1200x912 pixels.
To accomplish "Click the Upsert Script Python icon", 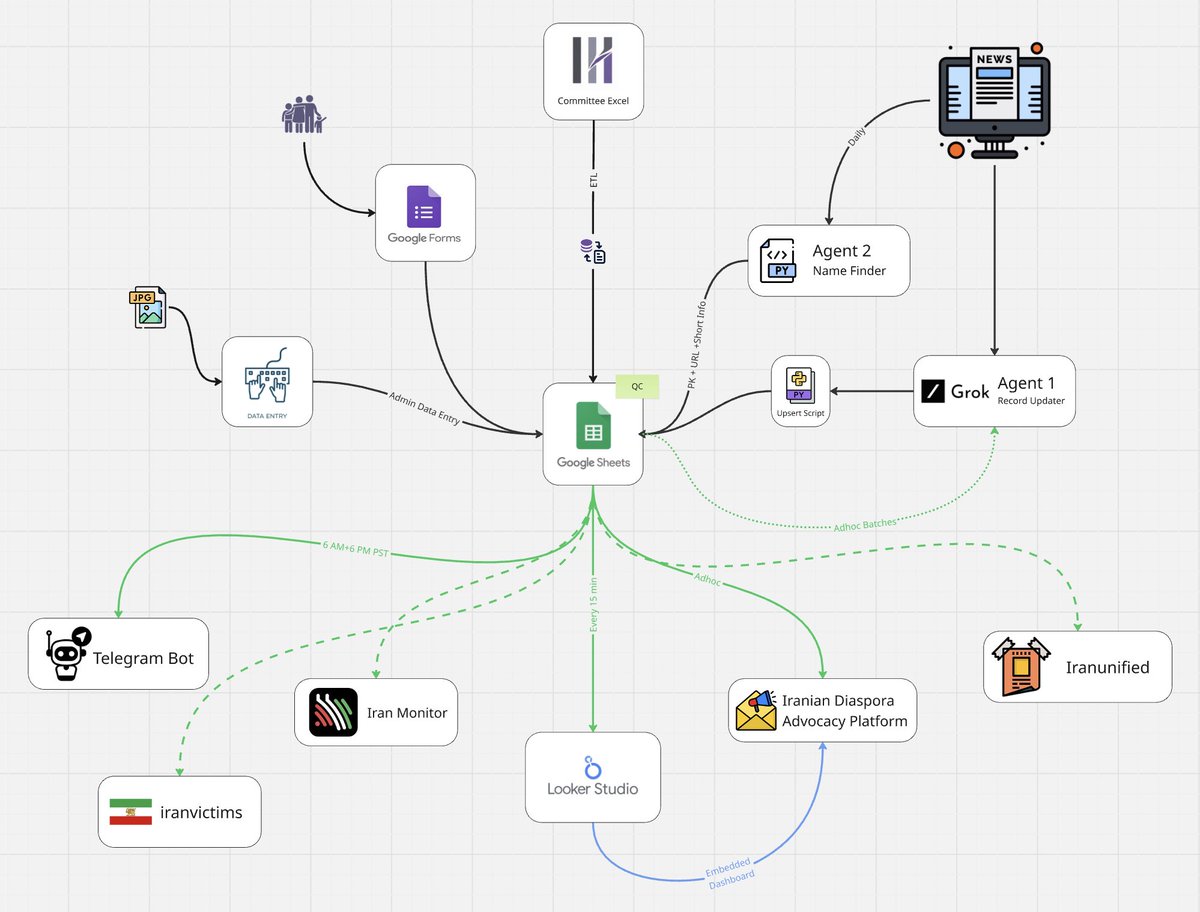I will 800,385.
